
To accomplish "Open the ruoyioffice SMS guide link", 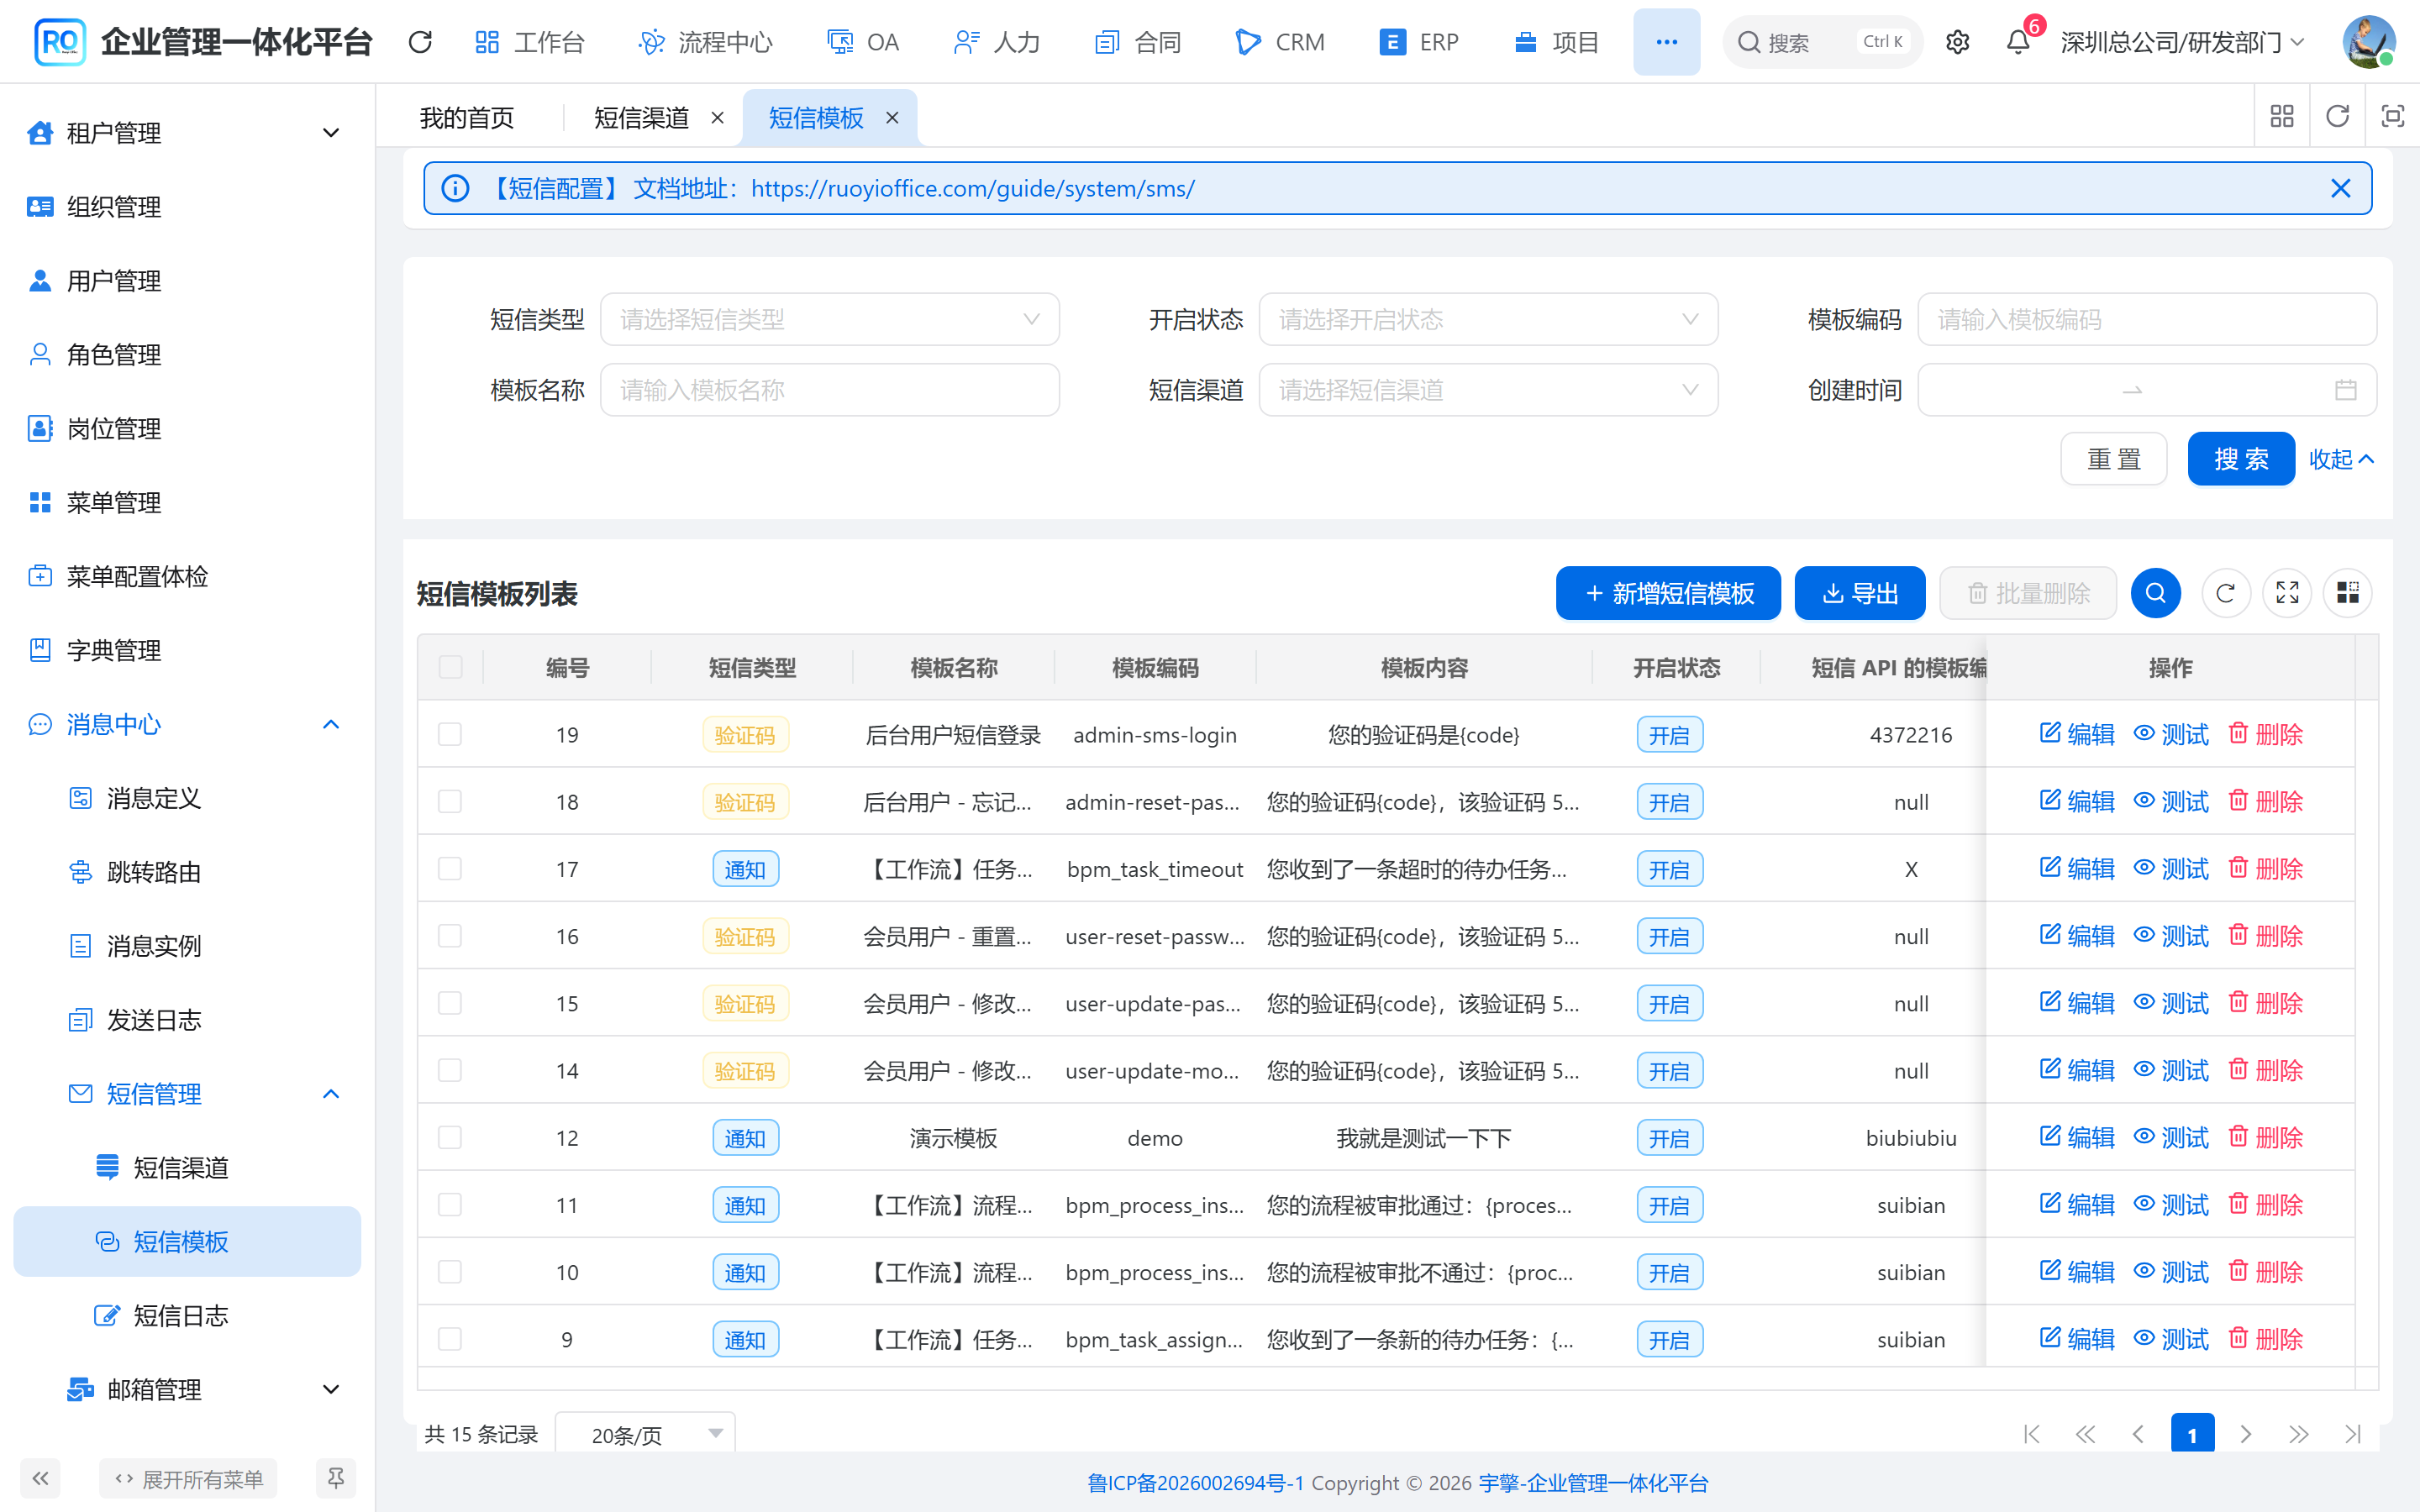I will tap(972, 188).
